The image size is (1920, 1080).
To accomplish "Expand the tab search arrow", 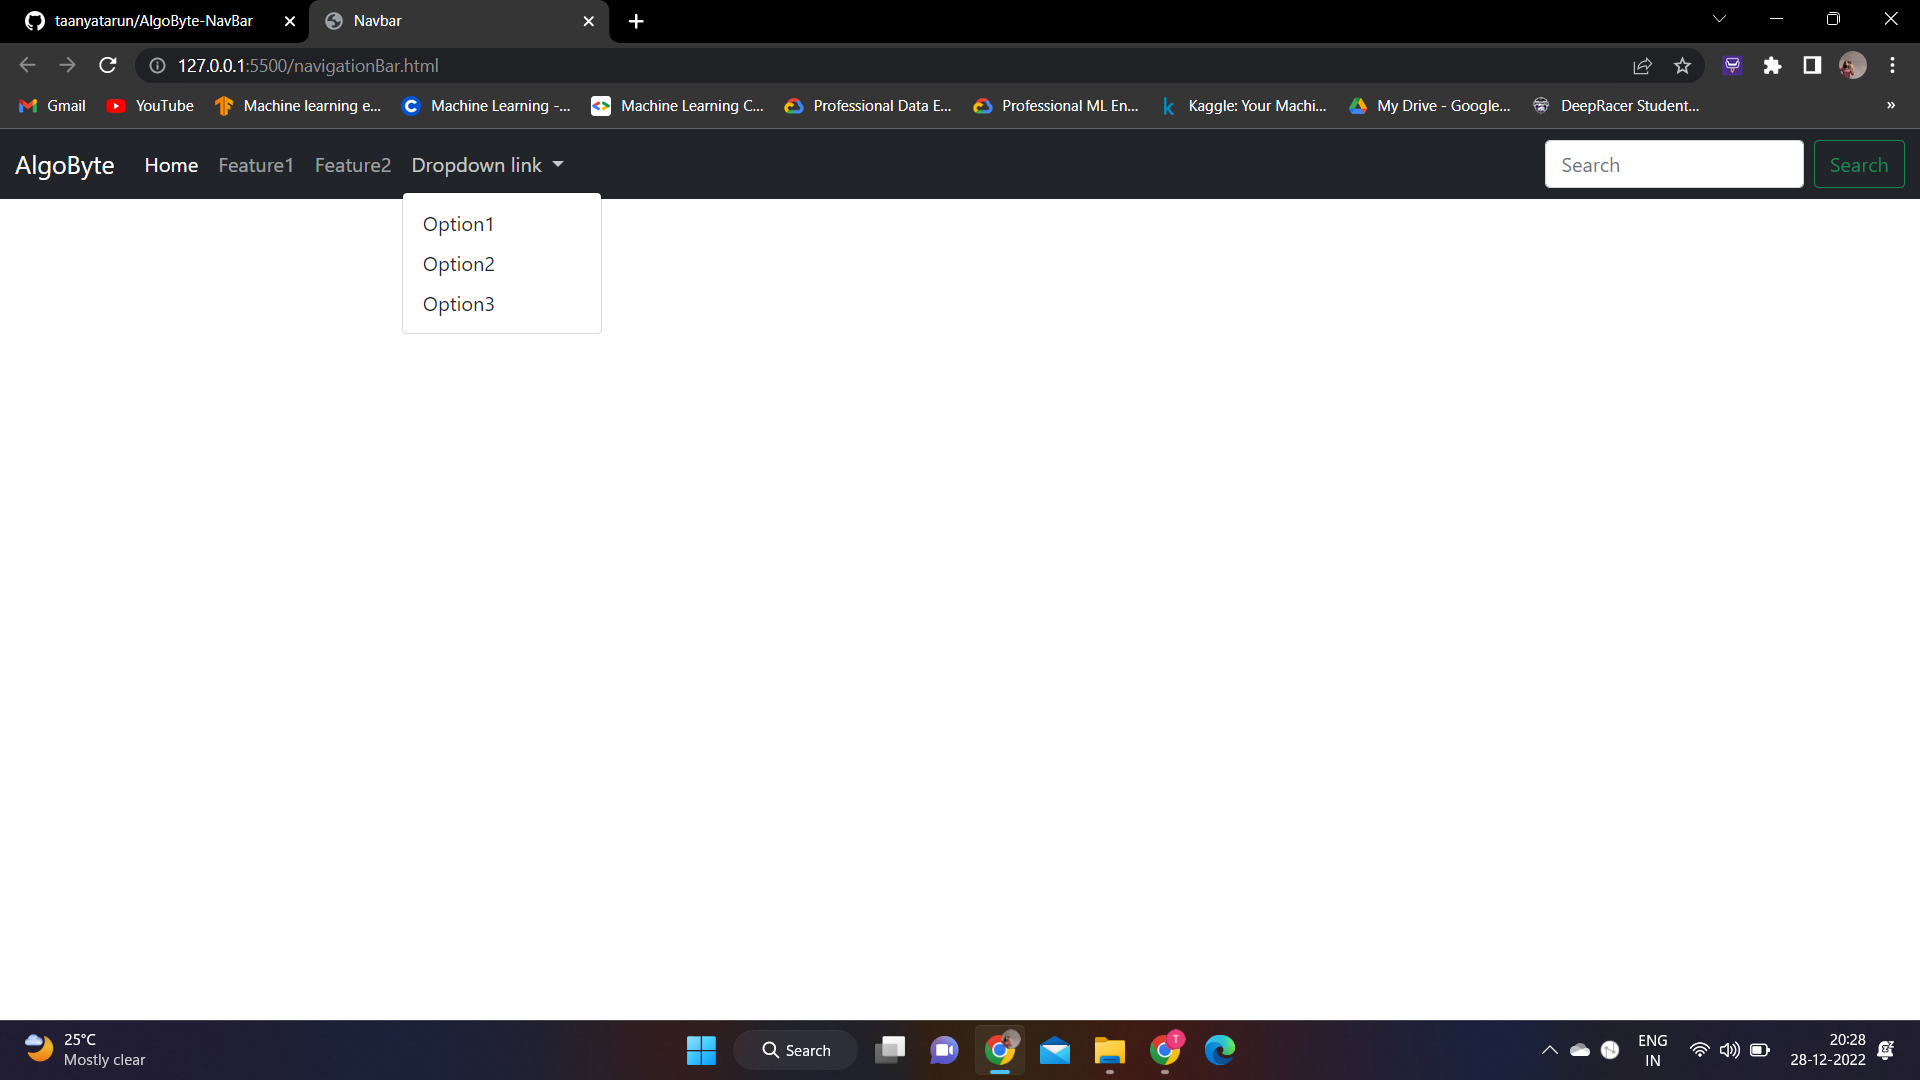I will click(1719, 19).
